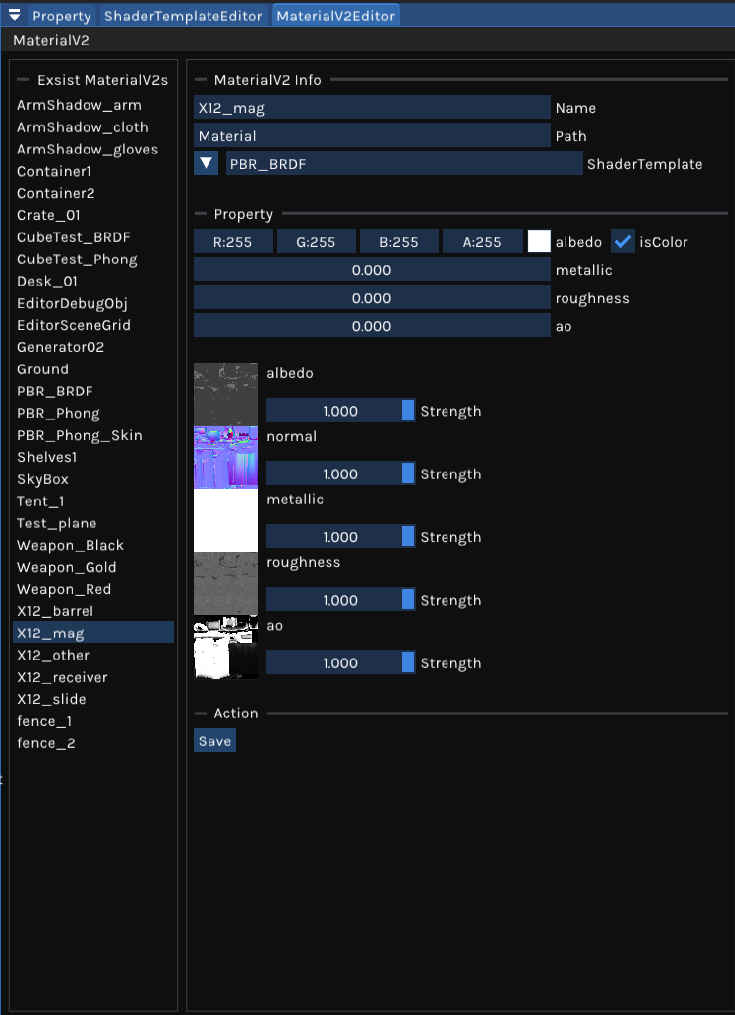Click the roughness Strength slider
This screenshot has width=735, height=1015.
[341, 599]
